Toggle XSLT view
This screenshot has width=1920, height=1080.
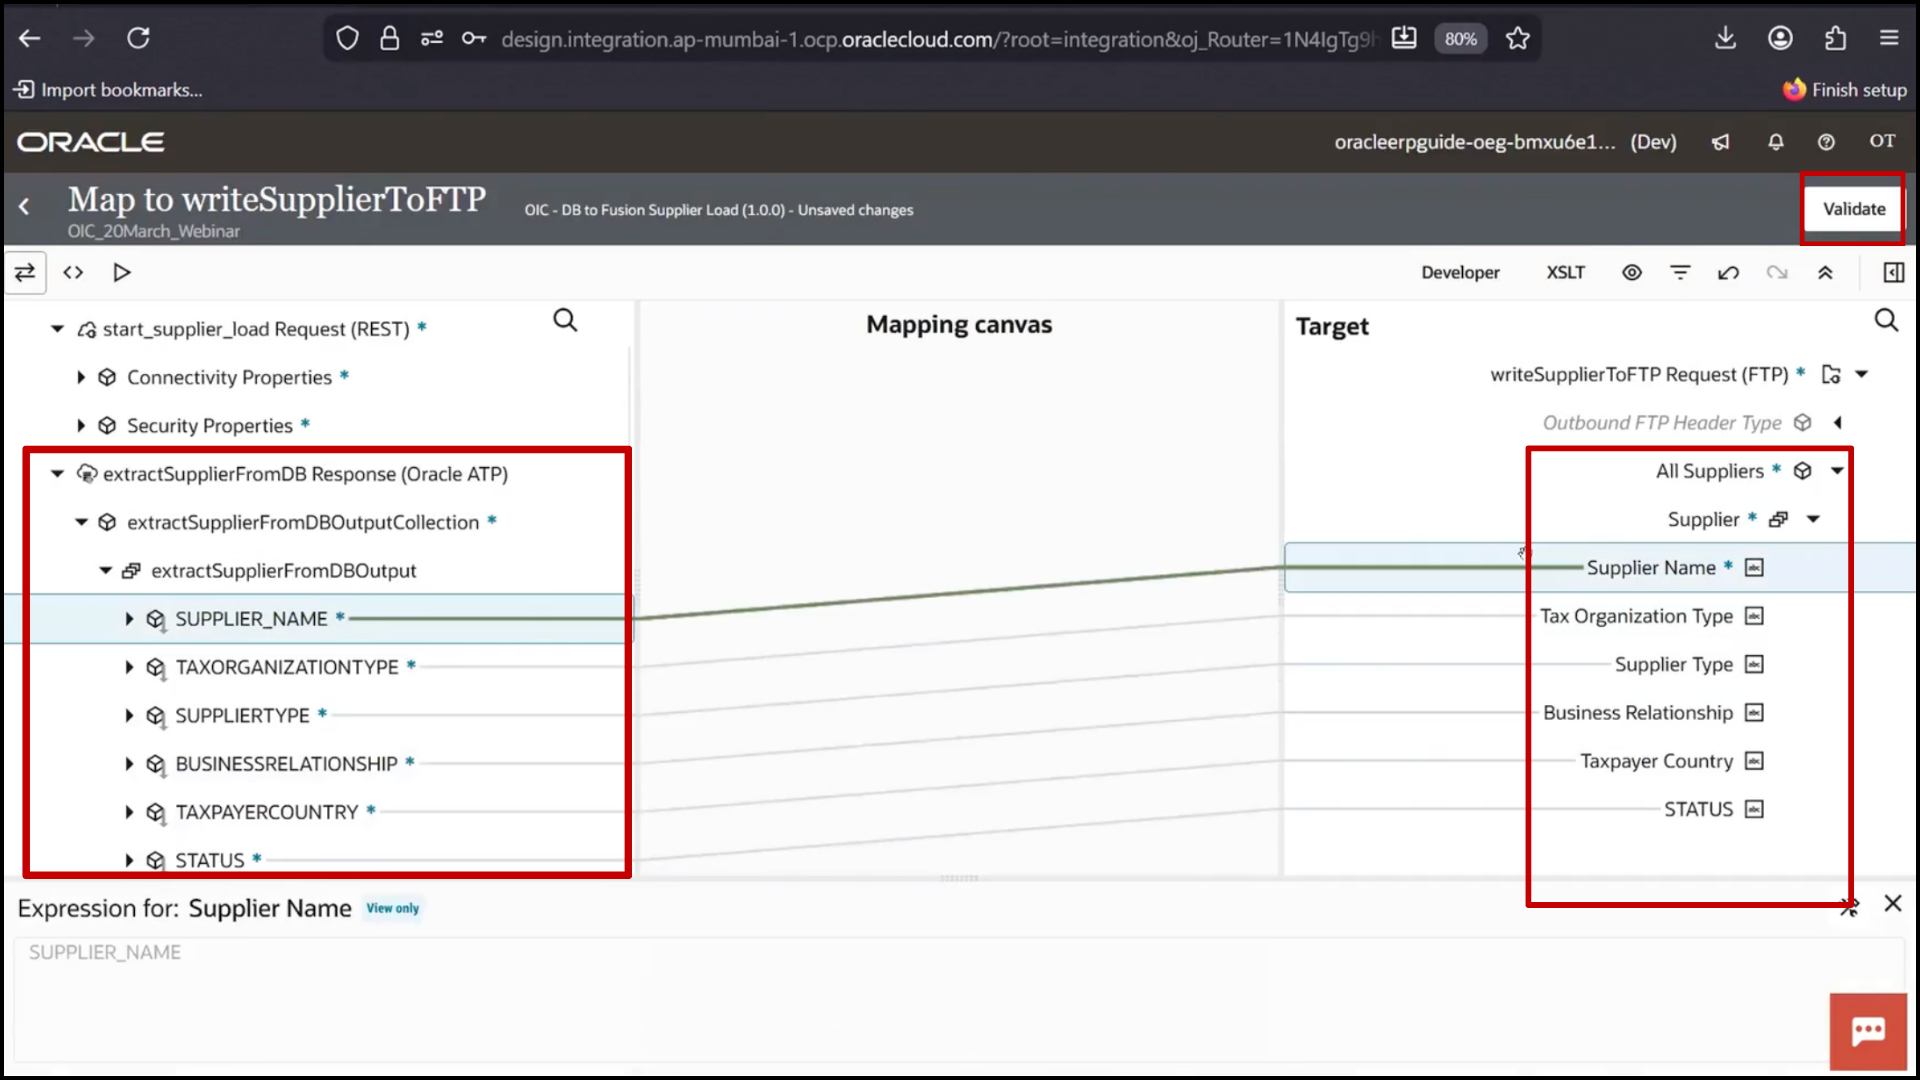click(x=1565, y=272)
